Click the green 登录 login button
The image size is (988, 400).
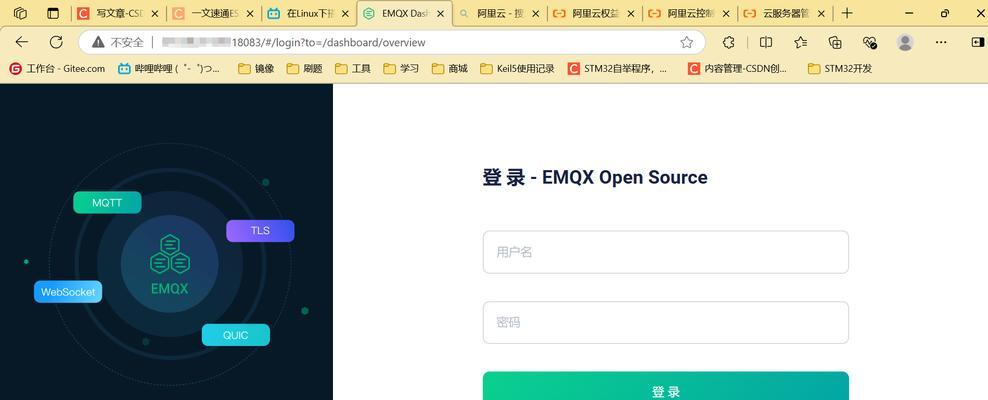[x=665, y=386]
